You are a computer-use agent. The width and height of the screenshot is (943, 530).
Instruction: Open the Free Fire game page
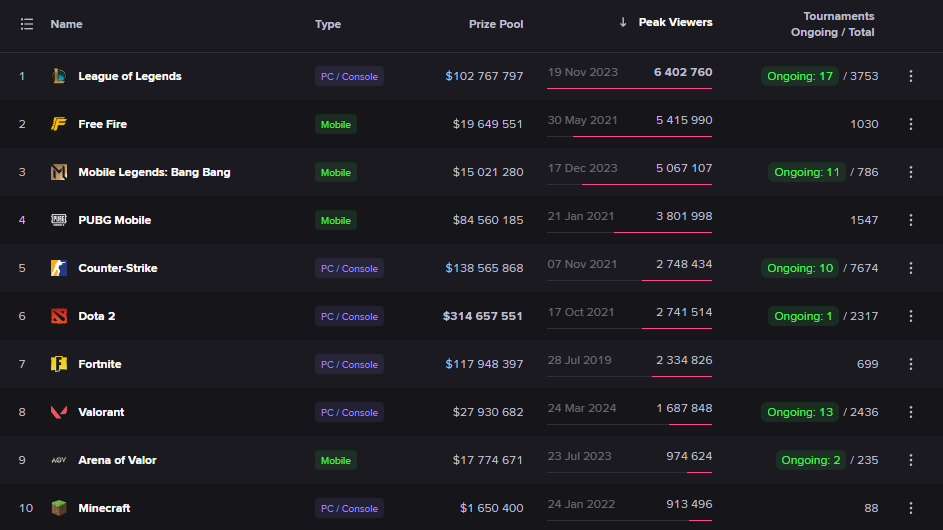pyautogui.click(x=102, y=124)
